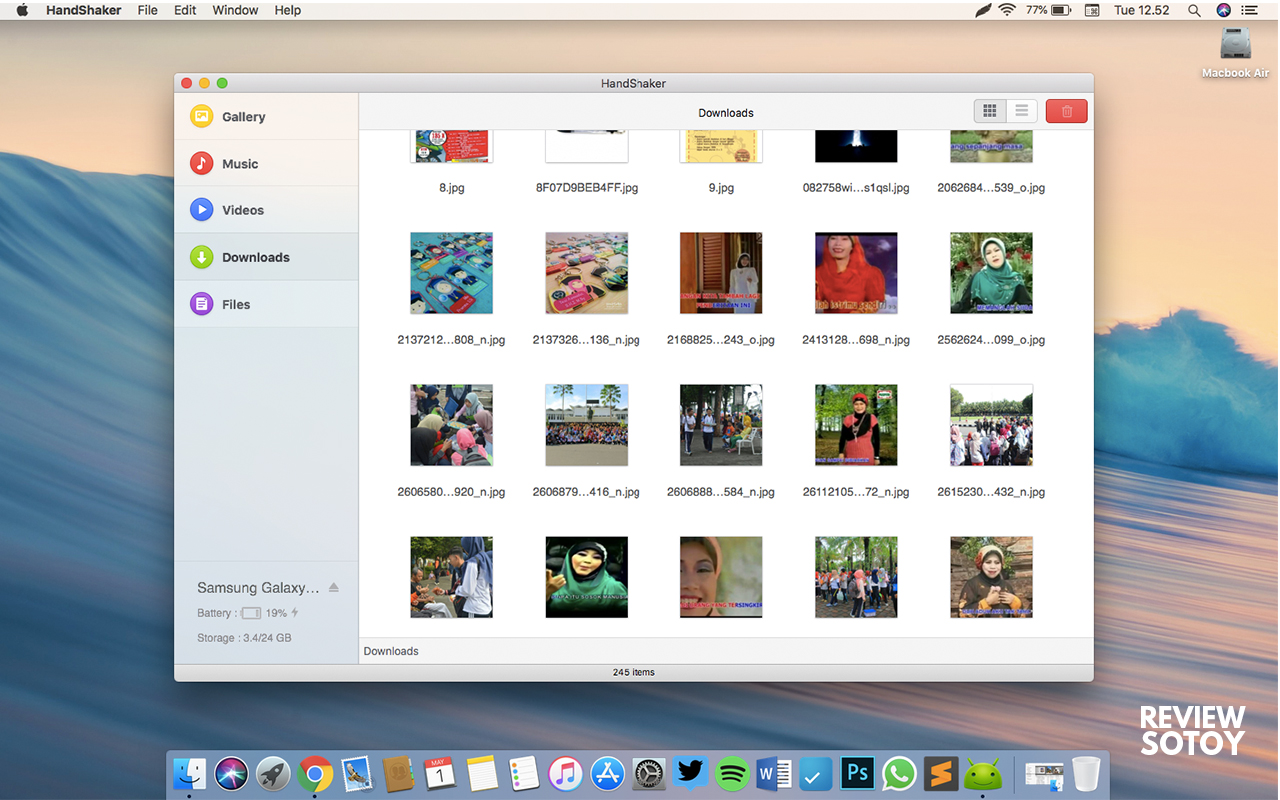Image resolution: width=1280 pixels, height=800 pixels.
Task: Open System Preferences from the dock
Action: pyautogui.click(x=649, y=774)
